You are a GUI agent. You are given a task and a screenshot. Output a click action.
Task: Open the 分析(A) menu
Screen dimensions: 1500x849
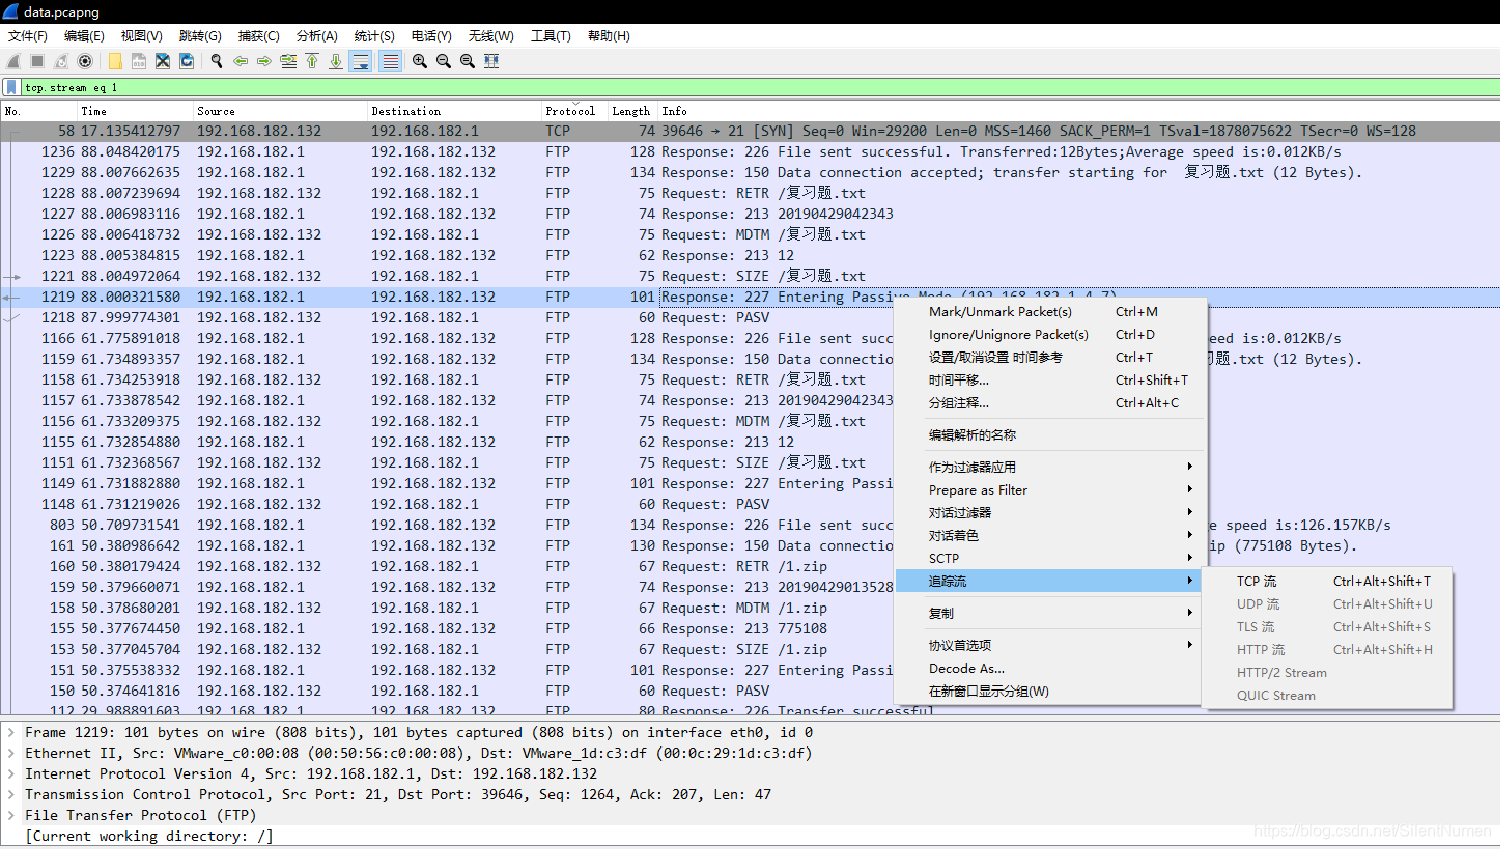317,36
